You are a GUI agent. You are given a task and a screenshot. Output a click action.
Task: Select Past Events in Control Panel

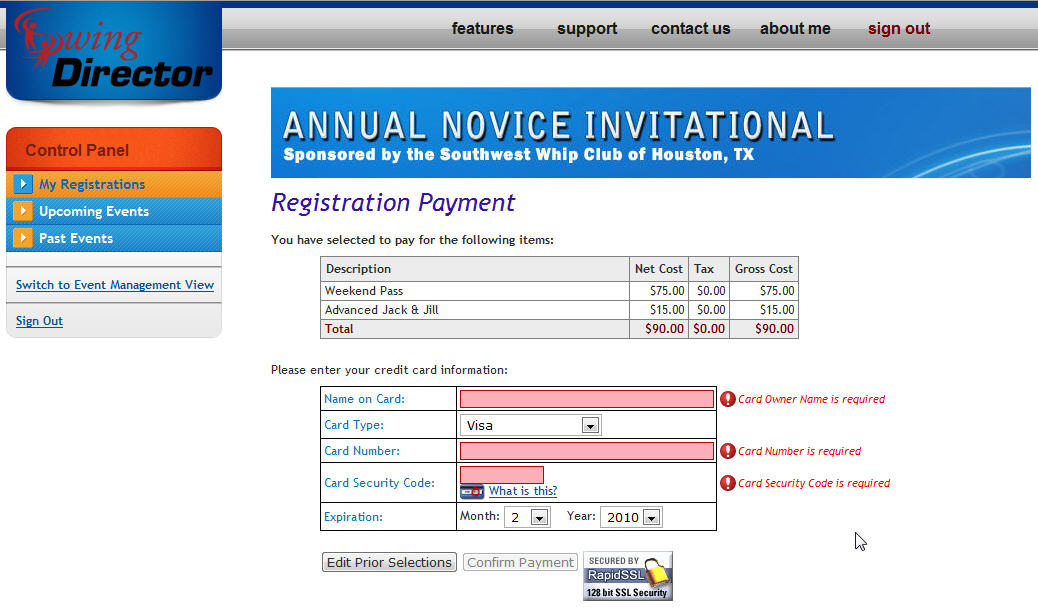(76, 238)
